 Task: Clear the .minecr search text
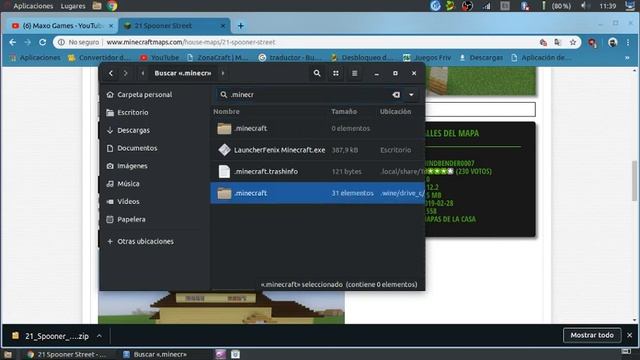pyautogui.click(x=396, y=95)
